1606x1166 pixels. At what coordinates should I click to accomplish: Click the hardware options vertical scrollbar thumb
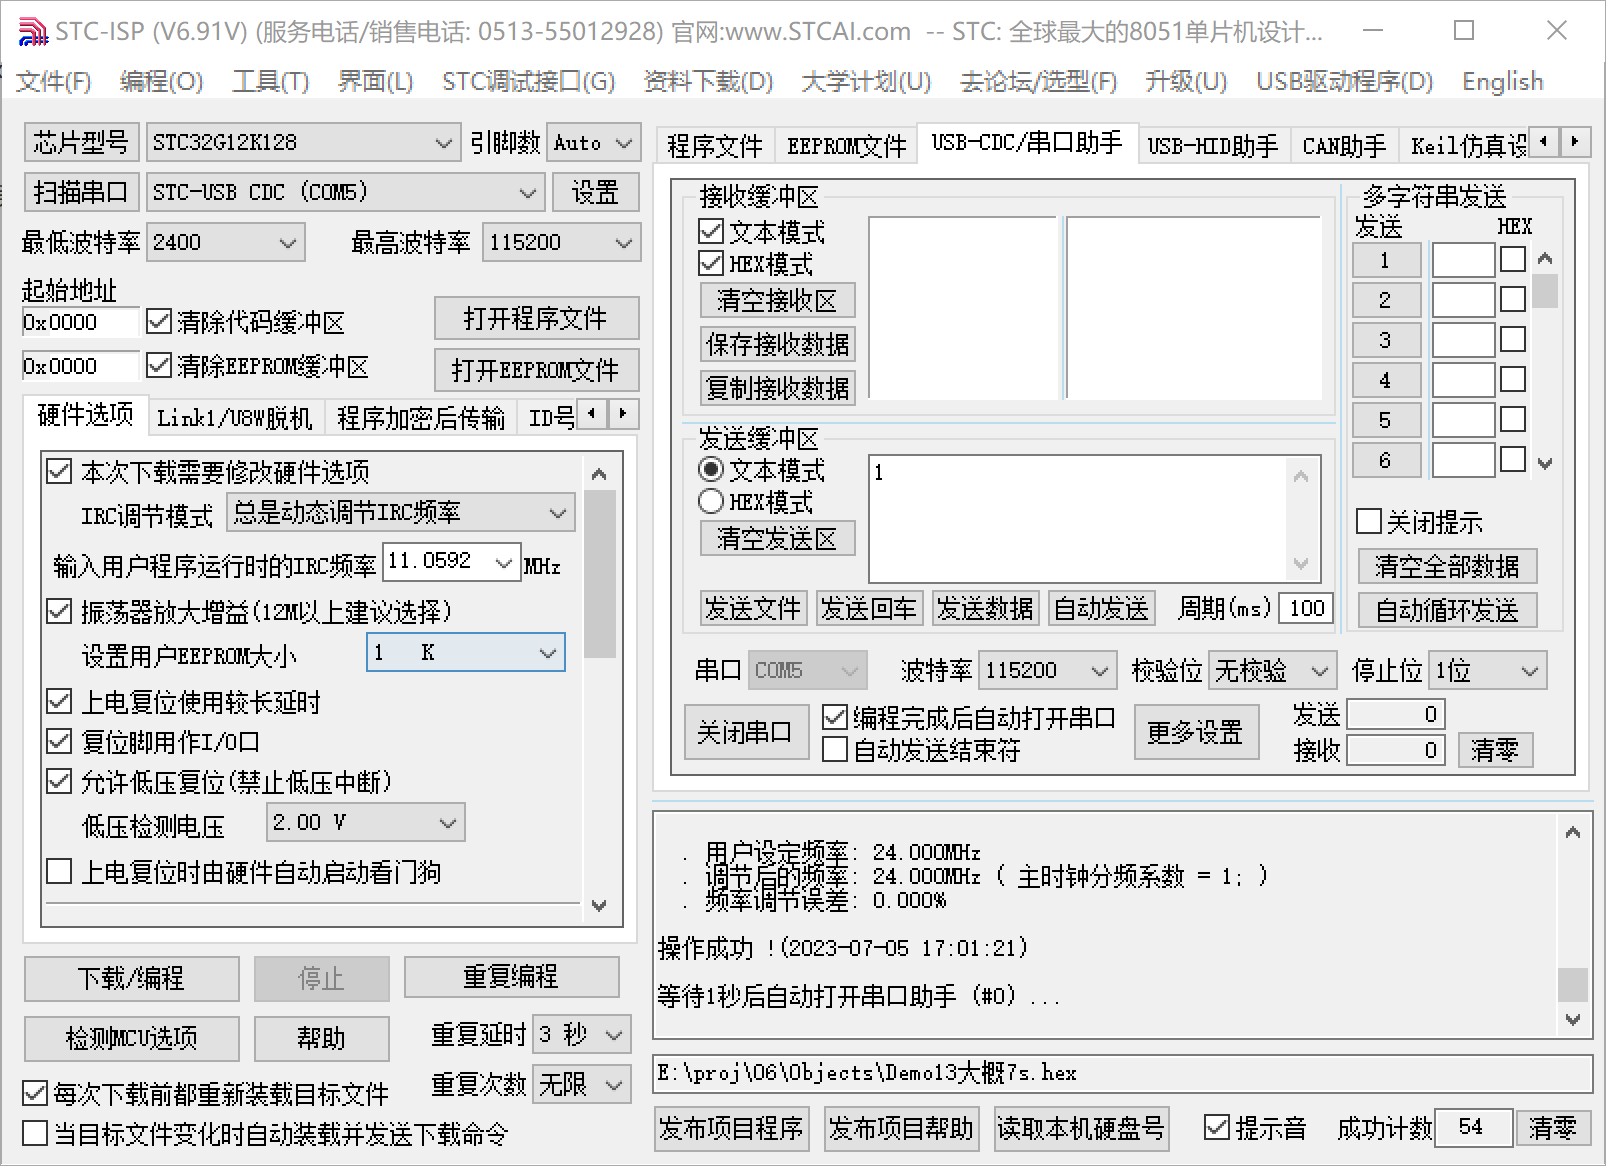coord(600,574)
